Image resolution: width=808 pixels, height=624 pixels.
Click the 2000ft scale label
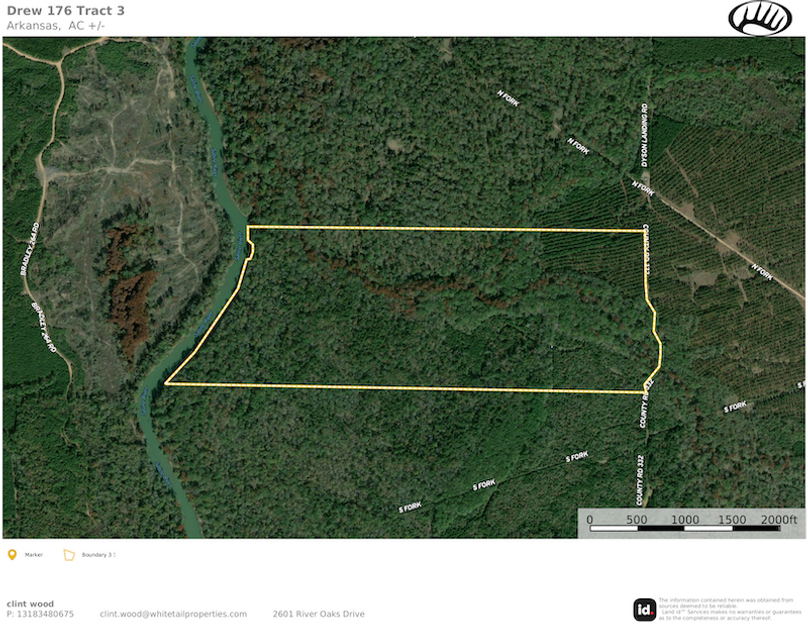(x=779, y=519)
